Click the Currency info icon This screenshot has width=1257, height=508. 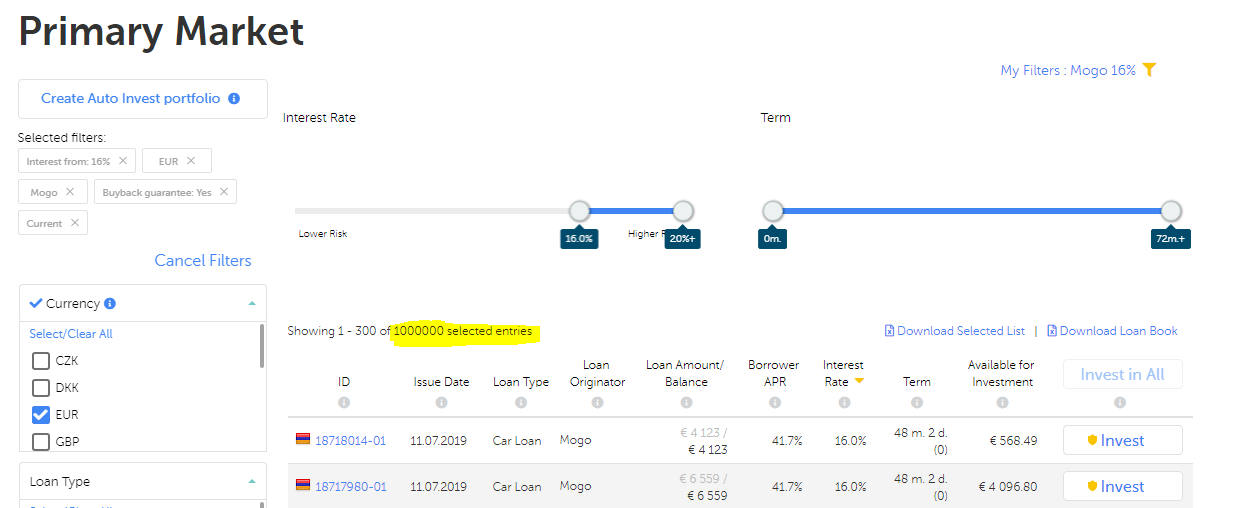point(110,304)
